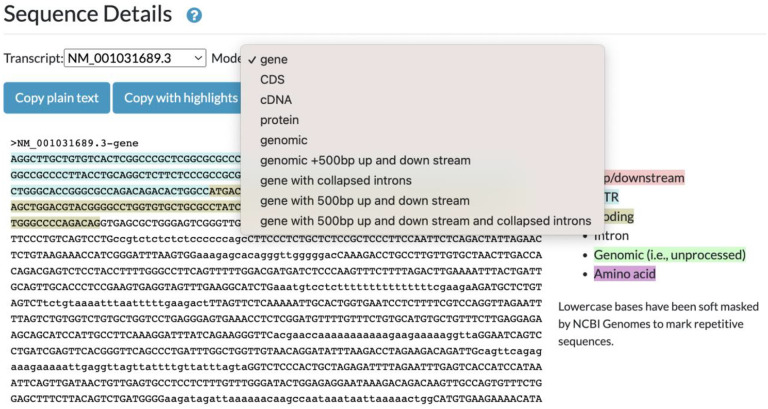Pick "gene with collapsed introns" option
The image size is (768, 409).
335,180
